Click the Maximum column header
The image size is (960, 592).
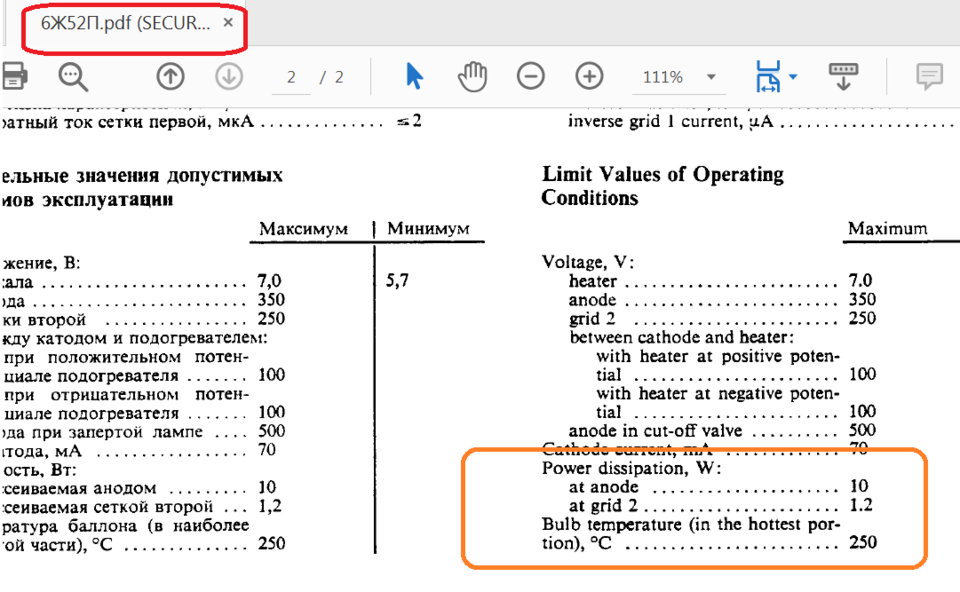coord(887,229)
